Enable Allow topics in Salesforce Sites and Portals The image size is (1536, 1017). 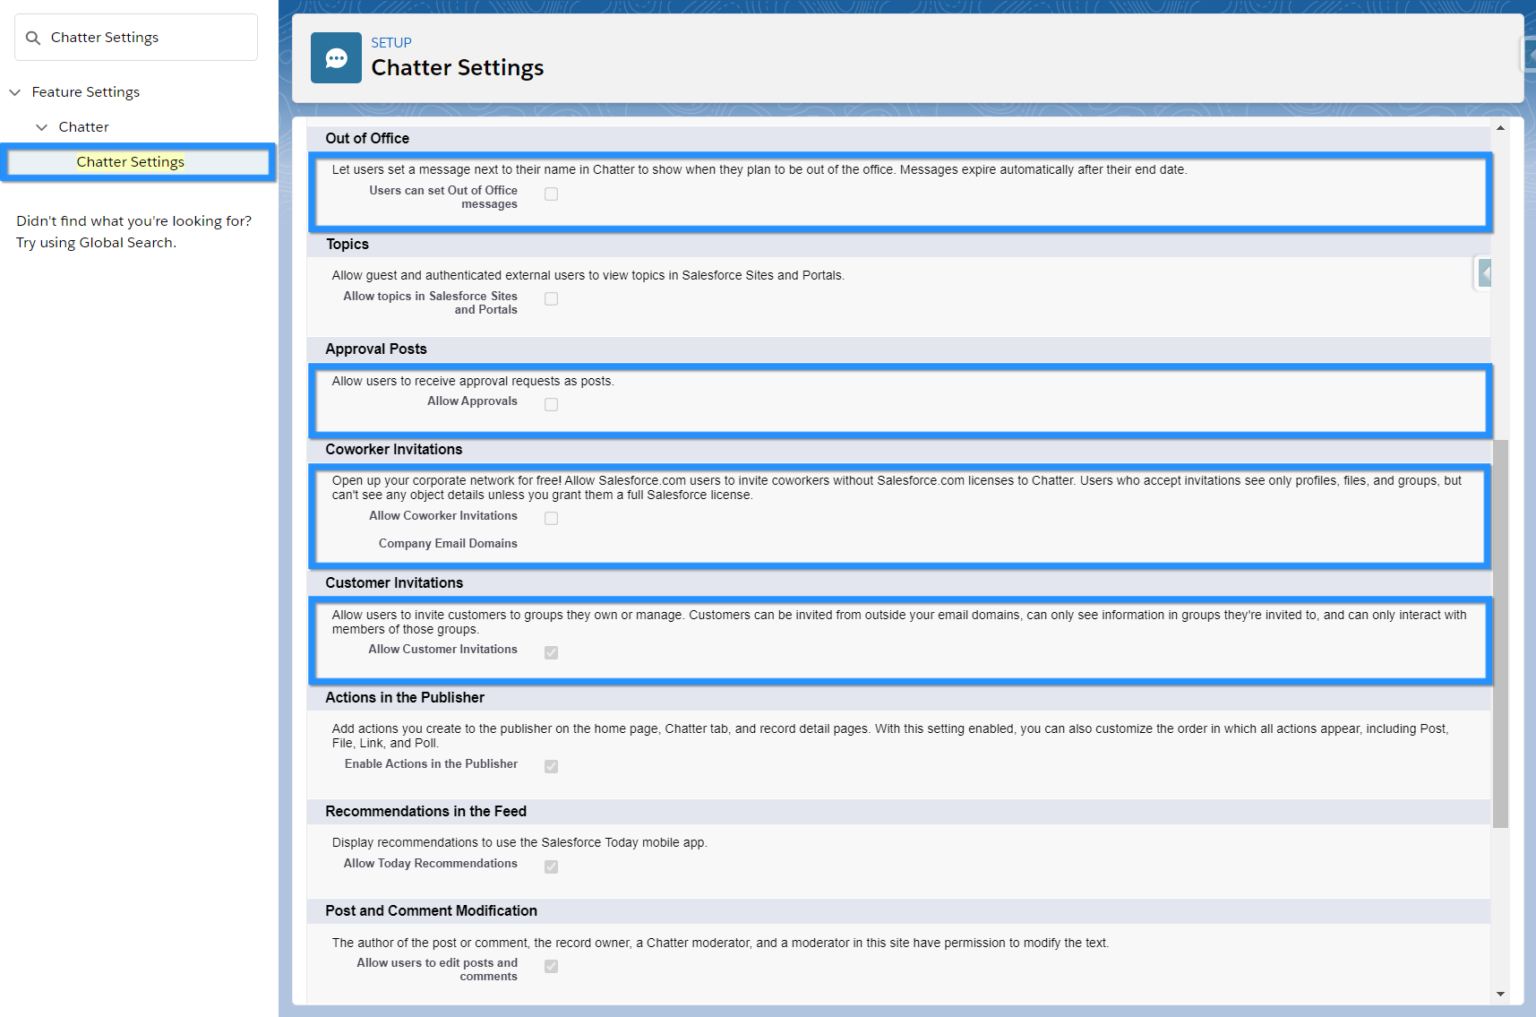coord(551,298)
